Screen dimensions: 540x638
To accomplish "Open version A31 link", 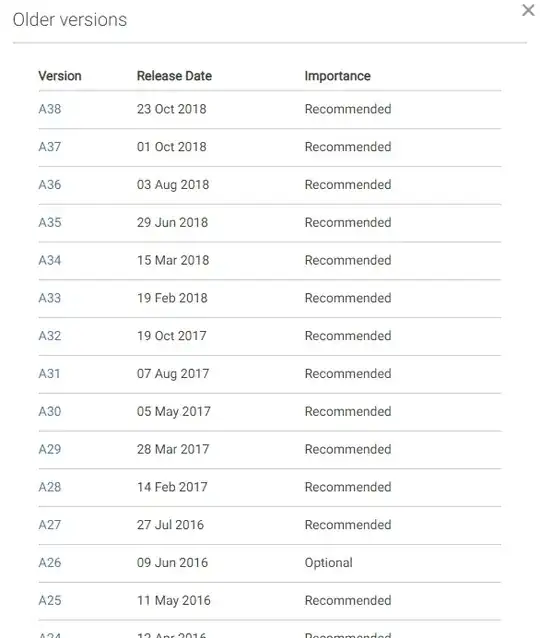I will point(49,374).
